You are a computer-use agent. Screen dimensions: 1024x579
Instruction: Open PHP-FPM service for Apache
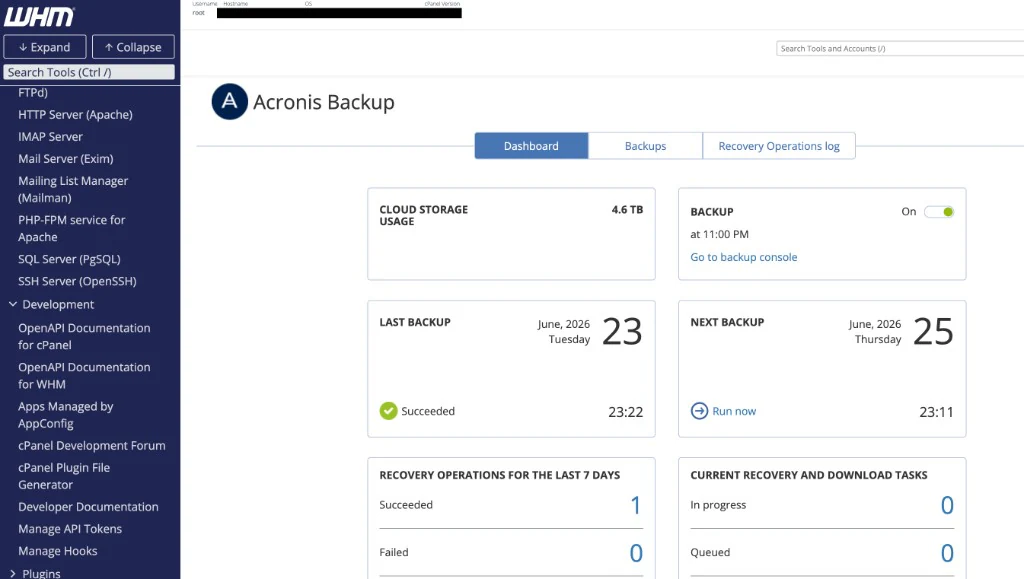[72, 228]
